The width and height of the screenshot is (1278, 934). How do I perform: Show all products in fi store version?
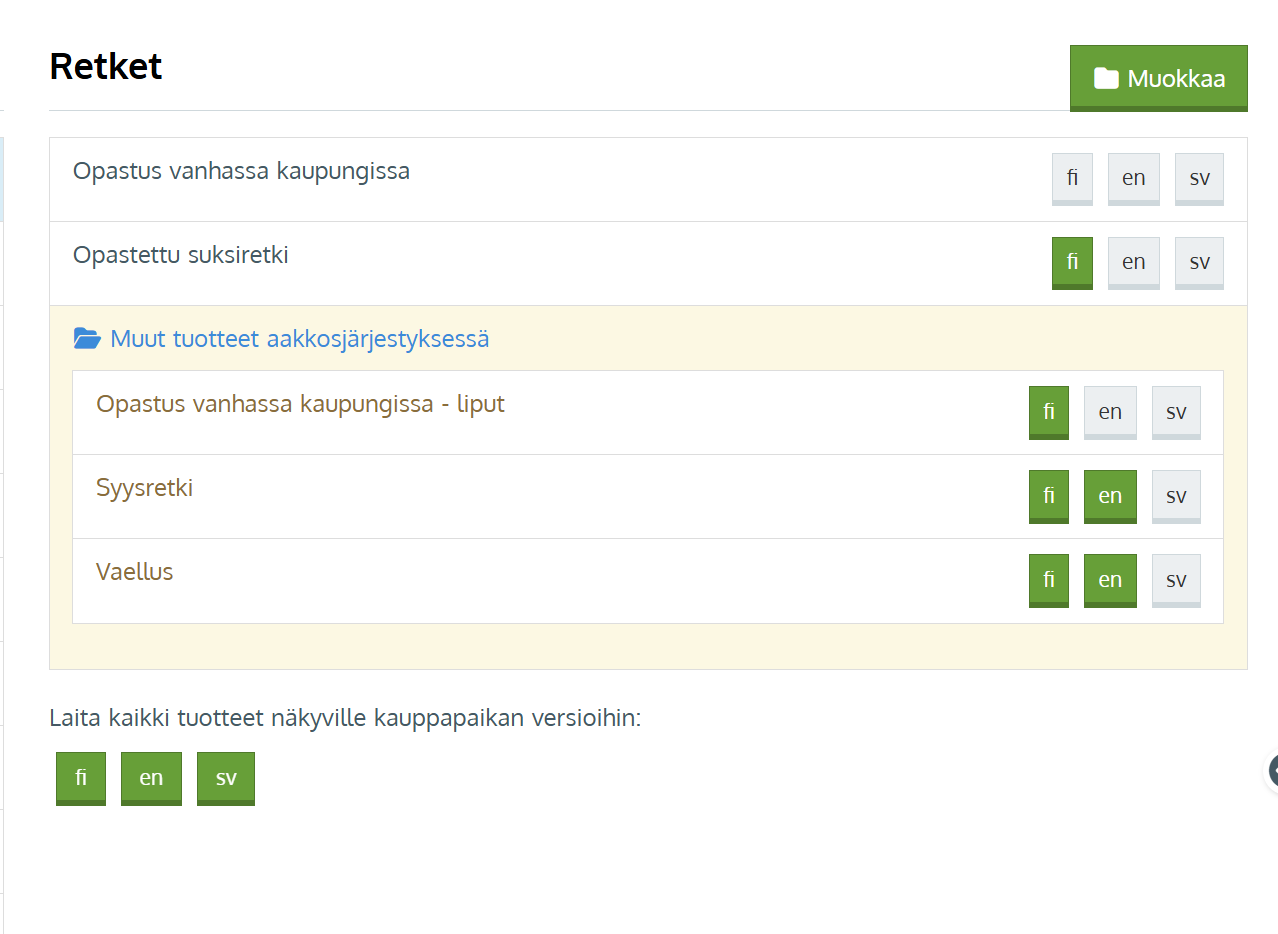[81, 777]
